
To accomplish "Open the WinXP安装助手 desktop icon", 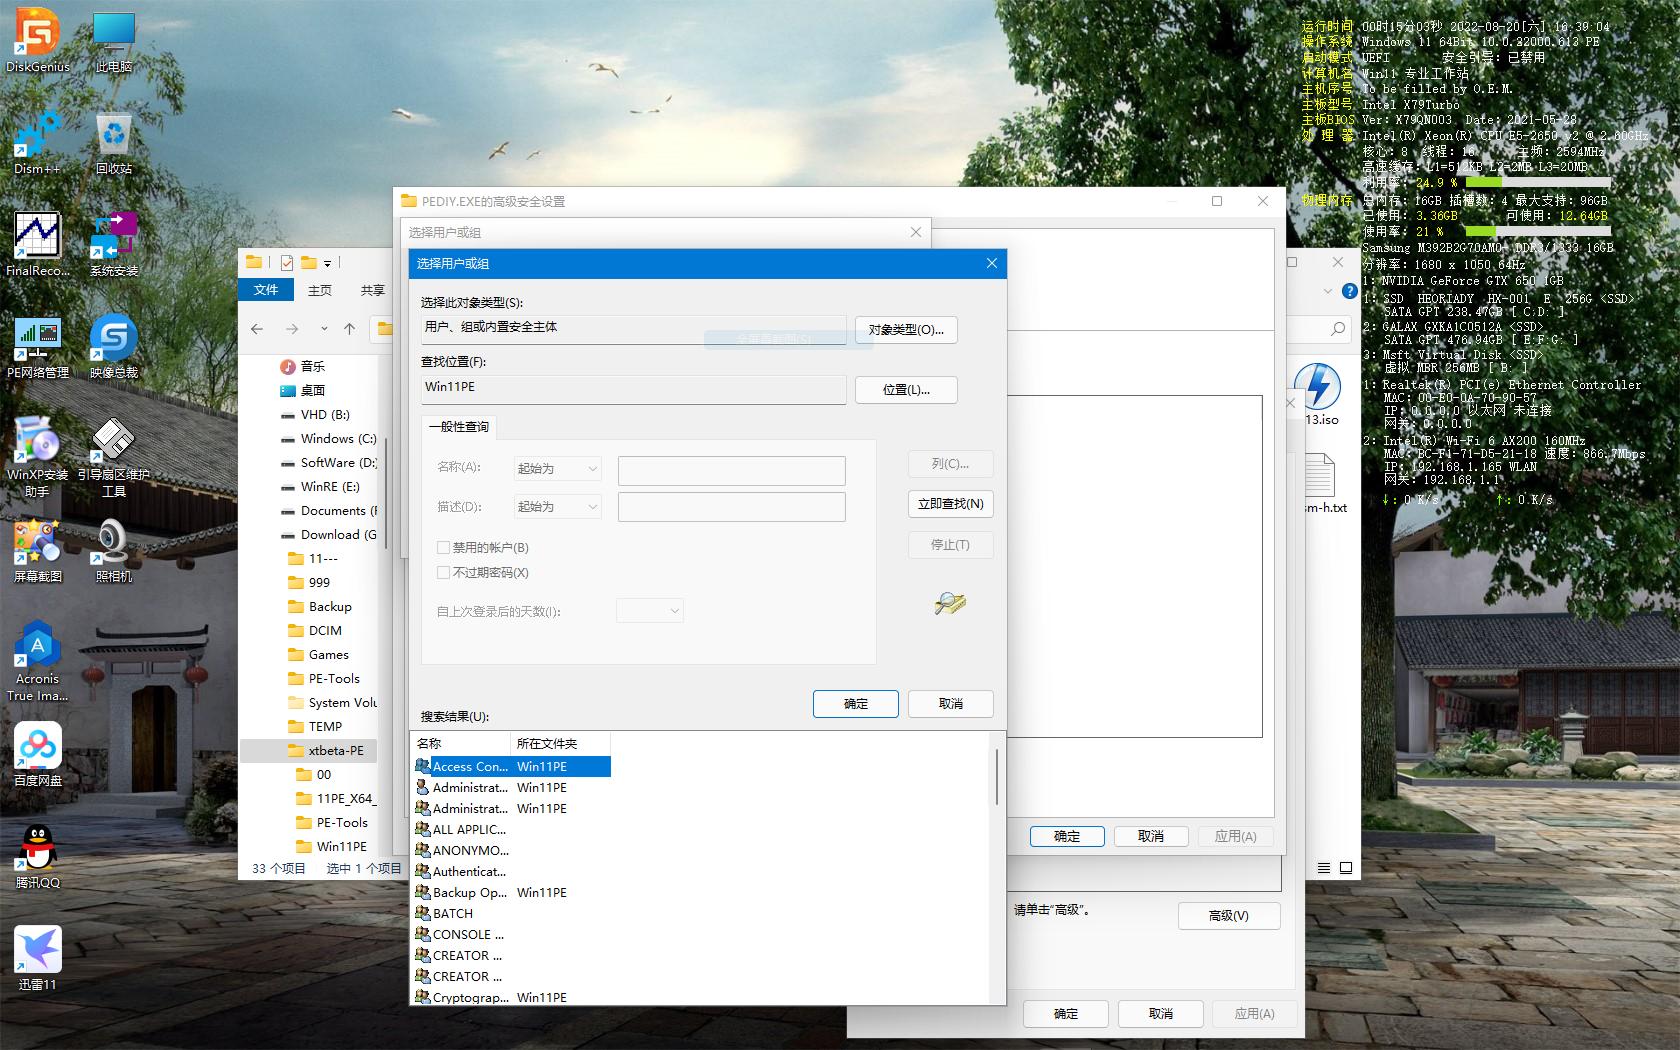I will click(38, 456).
